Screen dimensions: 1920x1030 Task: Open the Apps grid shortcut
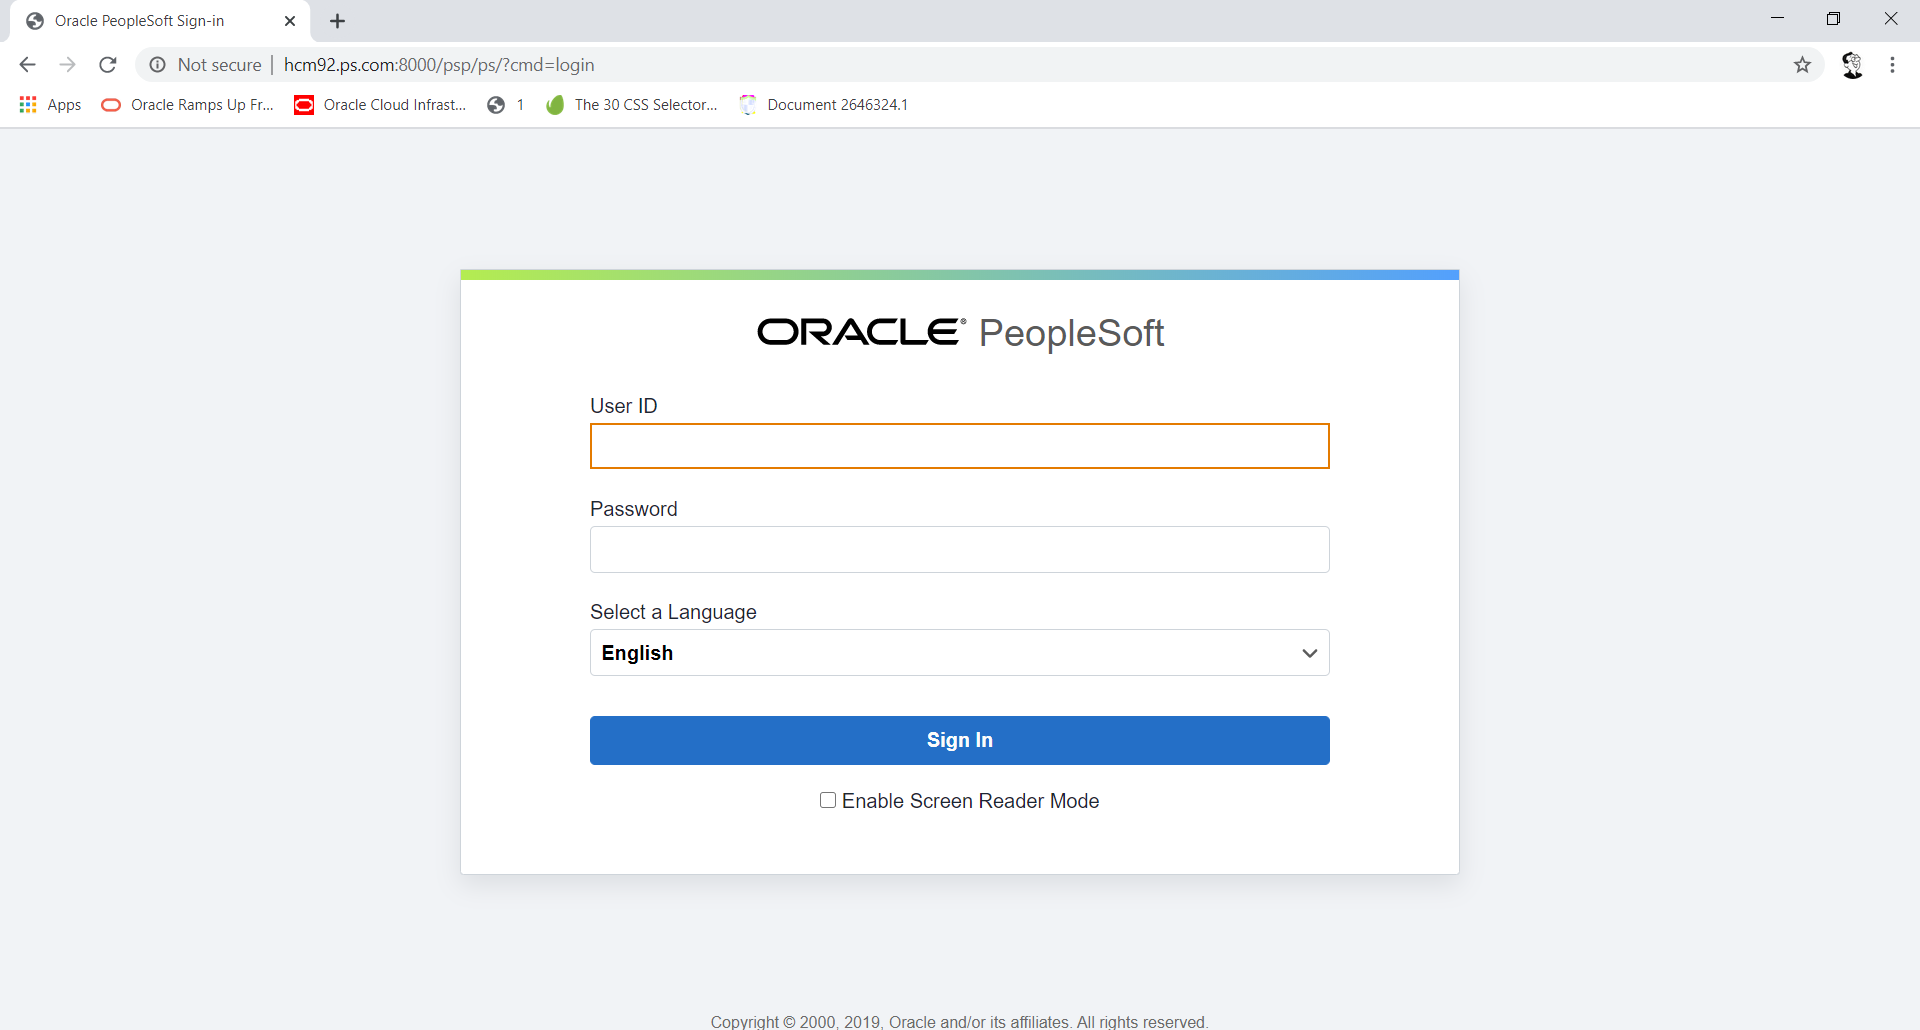click(50, 105)
